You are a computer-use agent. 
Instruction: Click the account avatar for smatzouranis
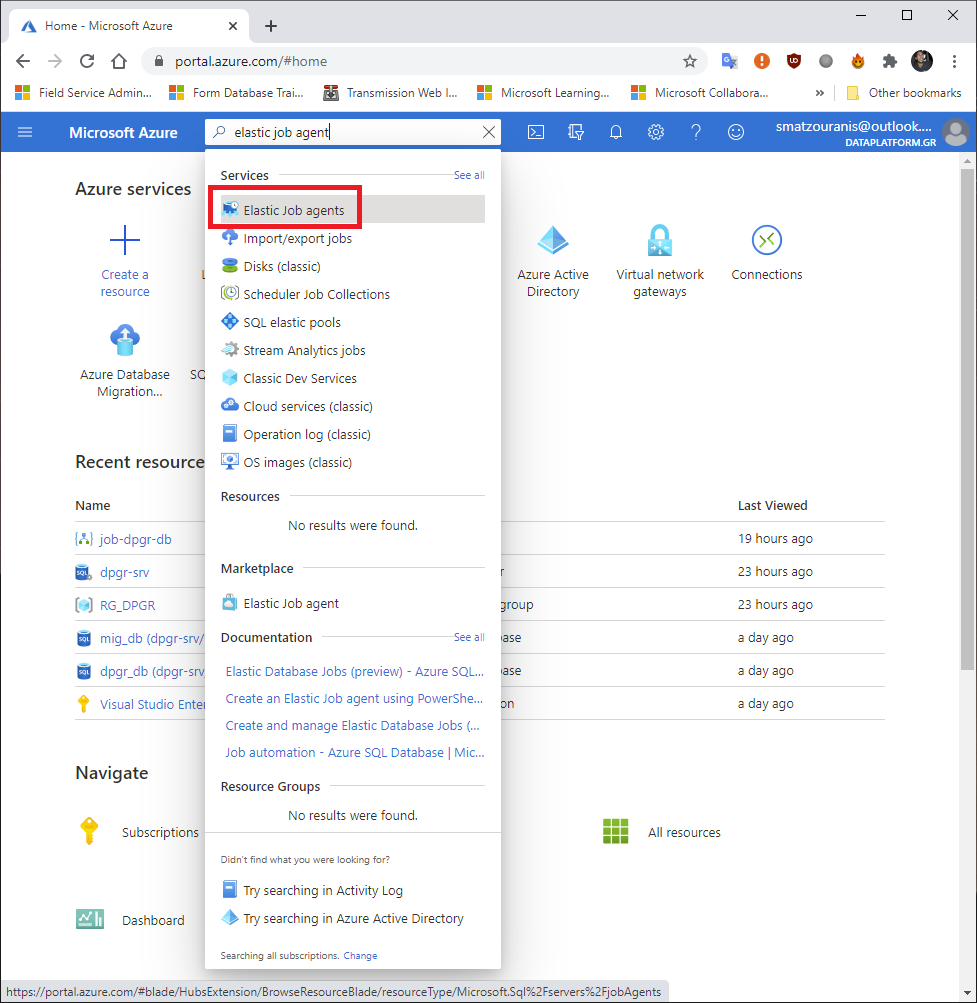click(x=957, y=132)
